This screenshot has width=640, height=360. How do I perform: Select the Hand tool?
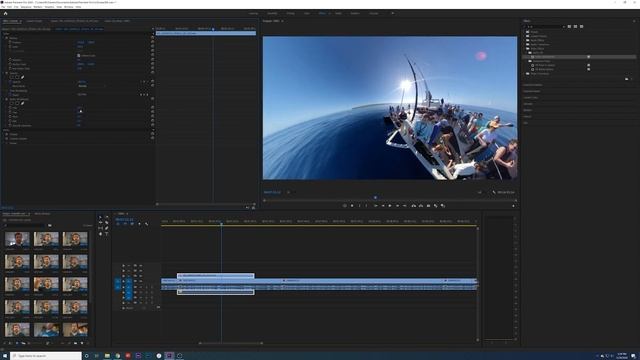tap(100, 234)
